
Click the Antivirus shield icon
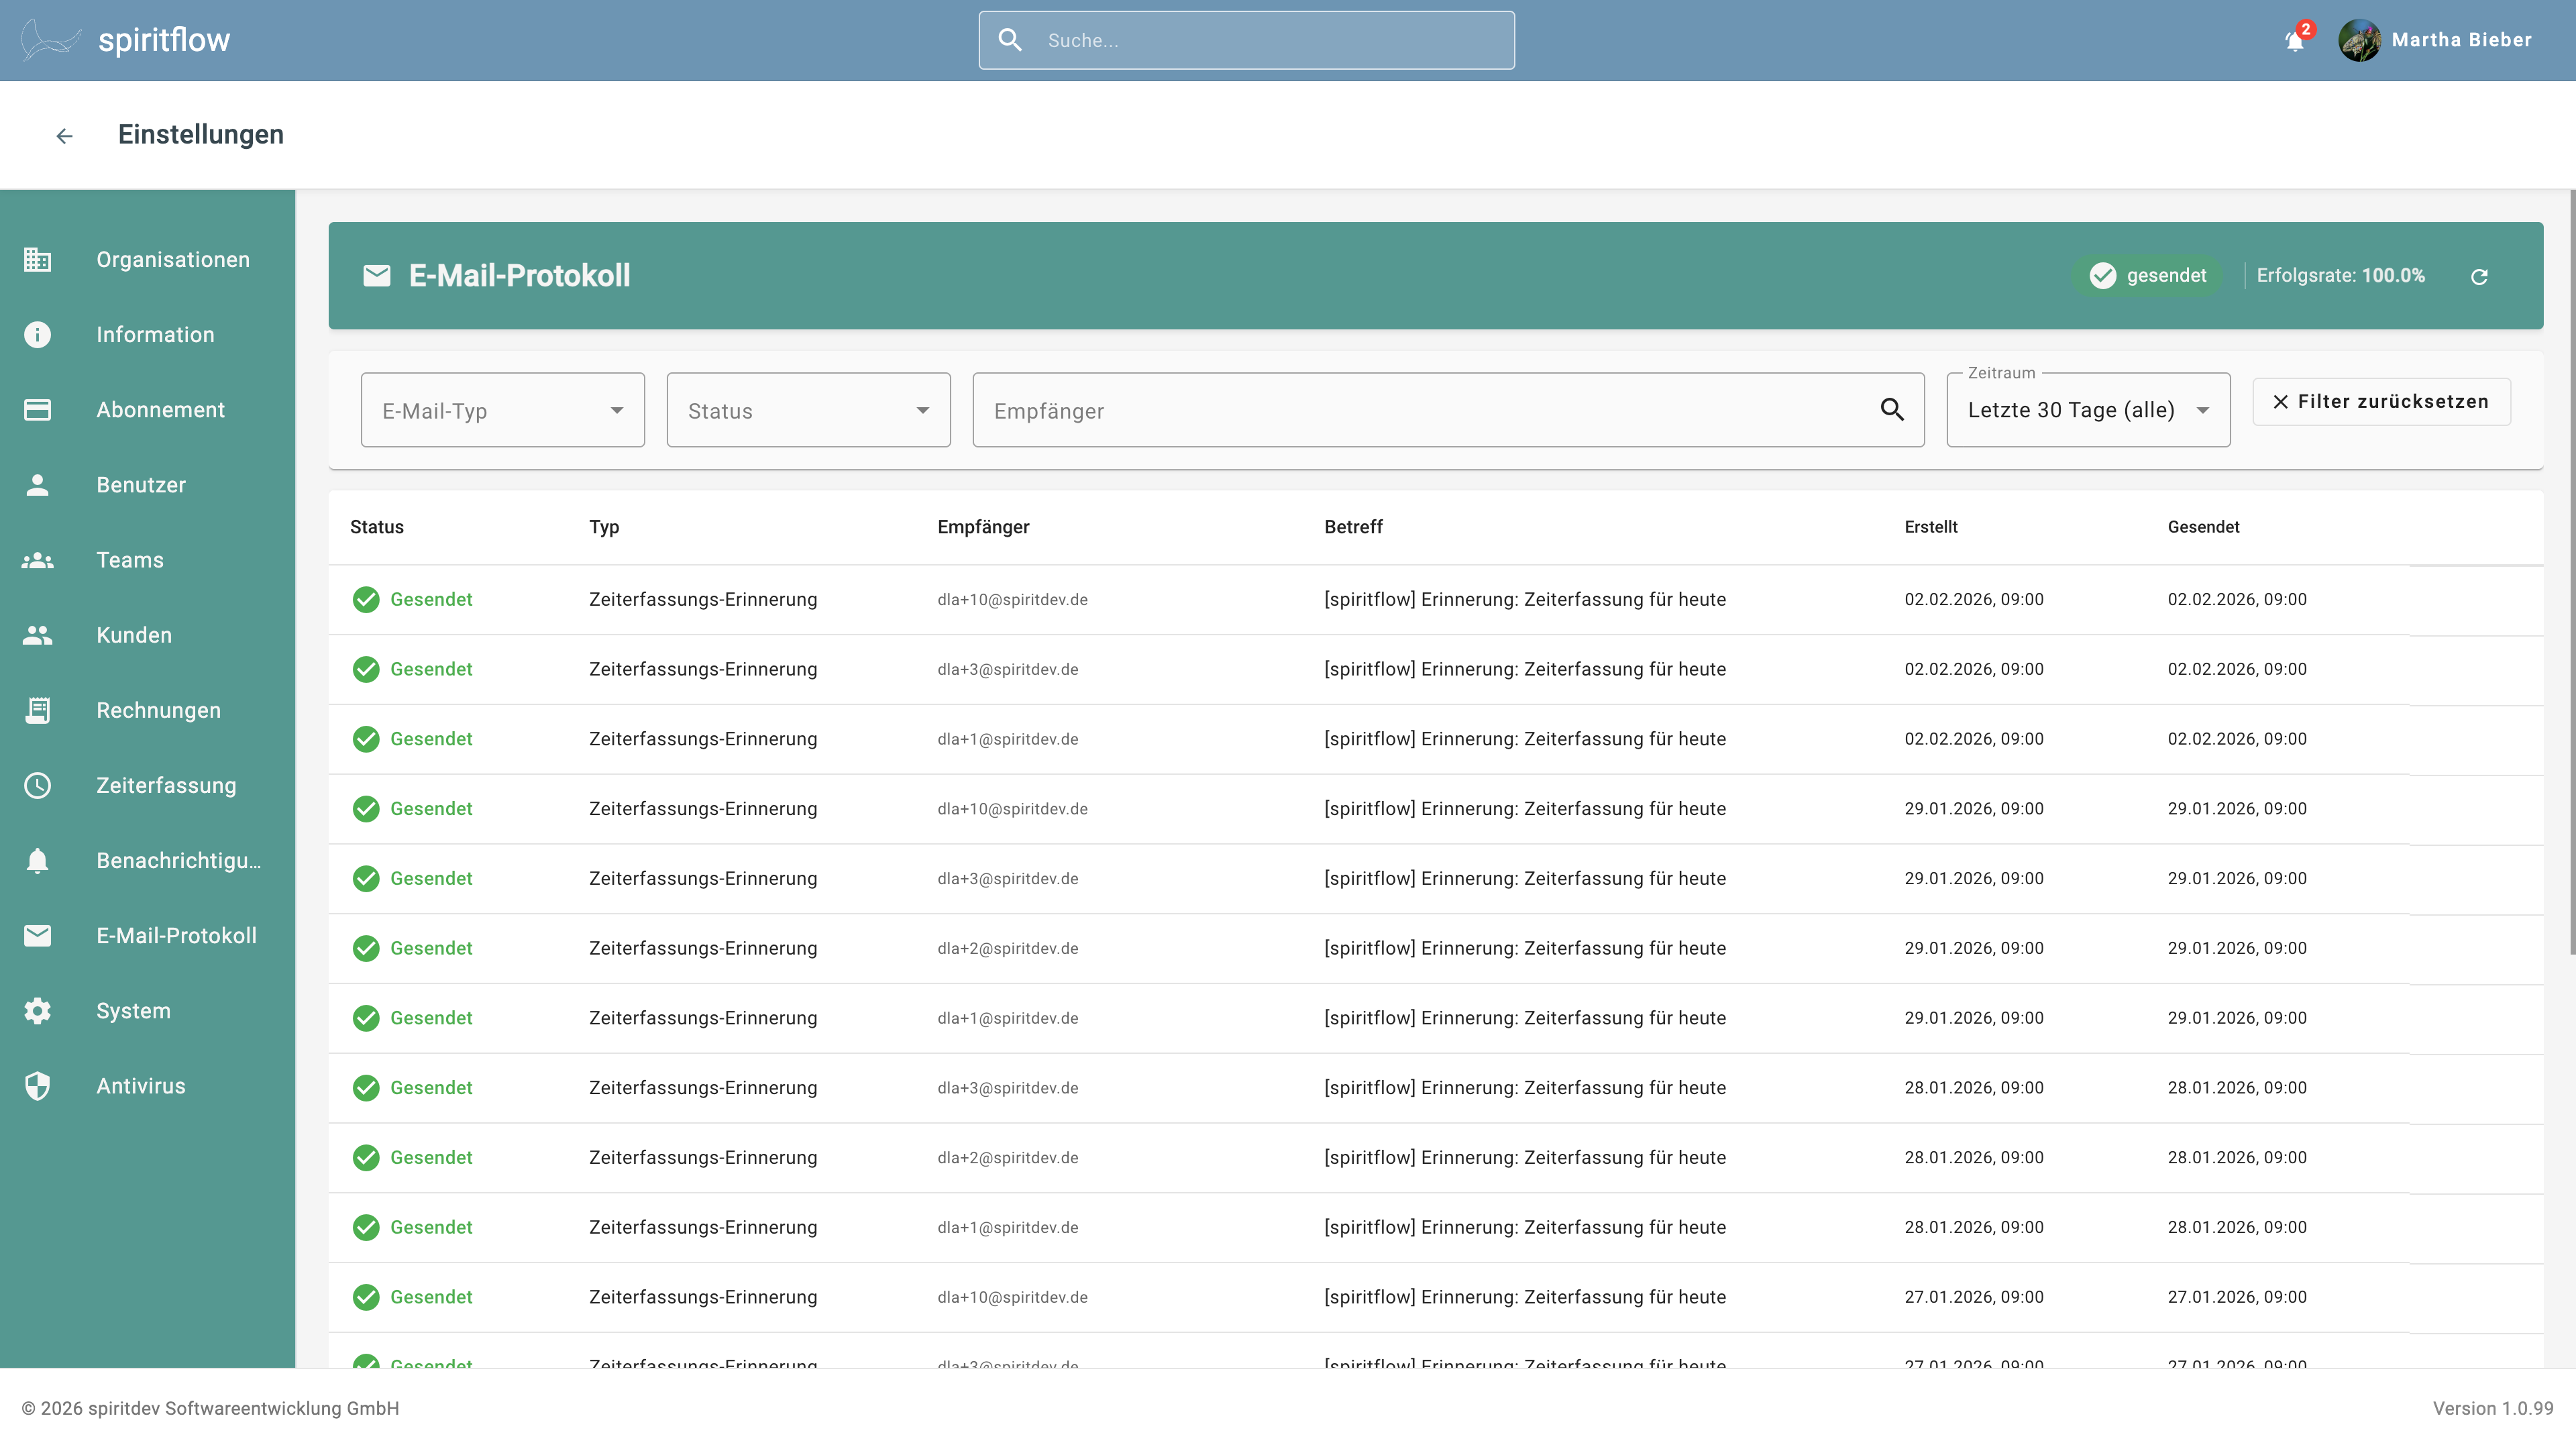[x=38, y=1085]
